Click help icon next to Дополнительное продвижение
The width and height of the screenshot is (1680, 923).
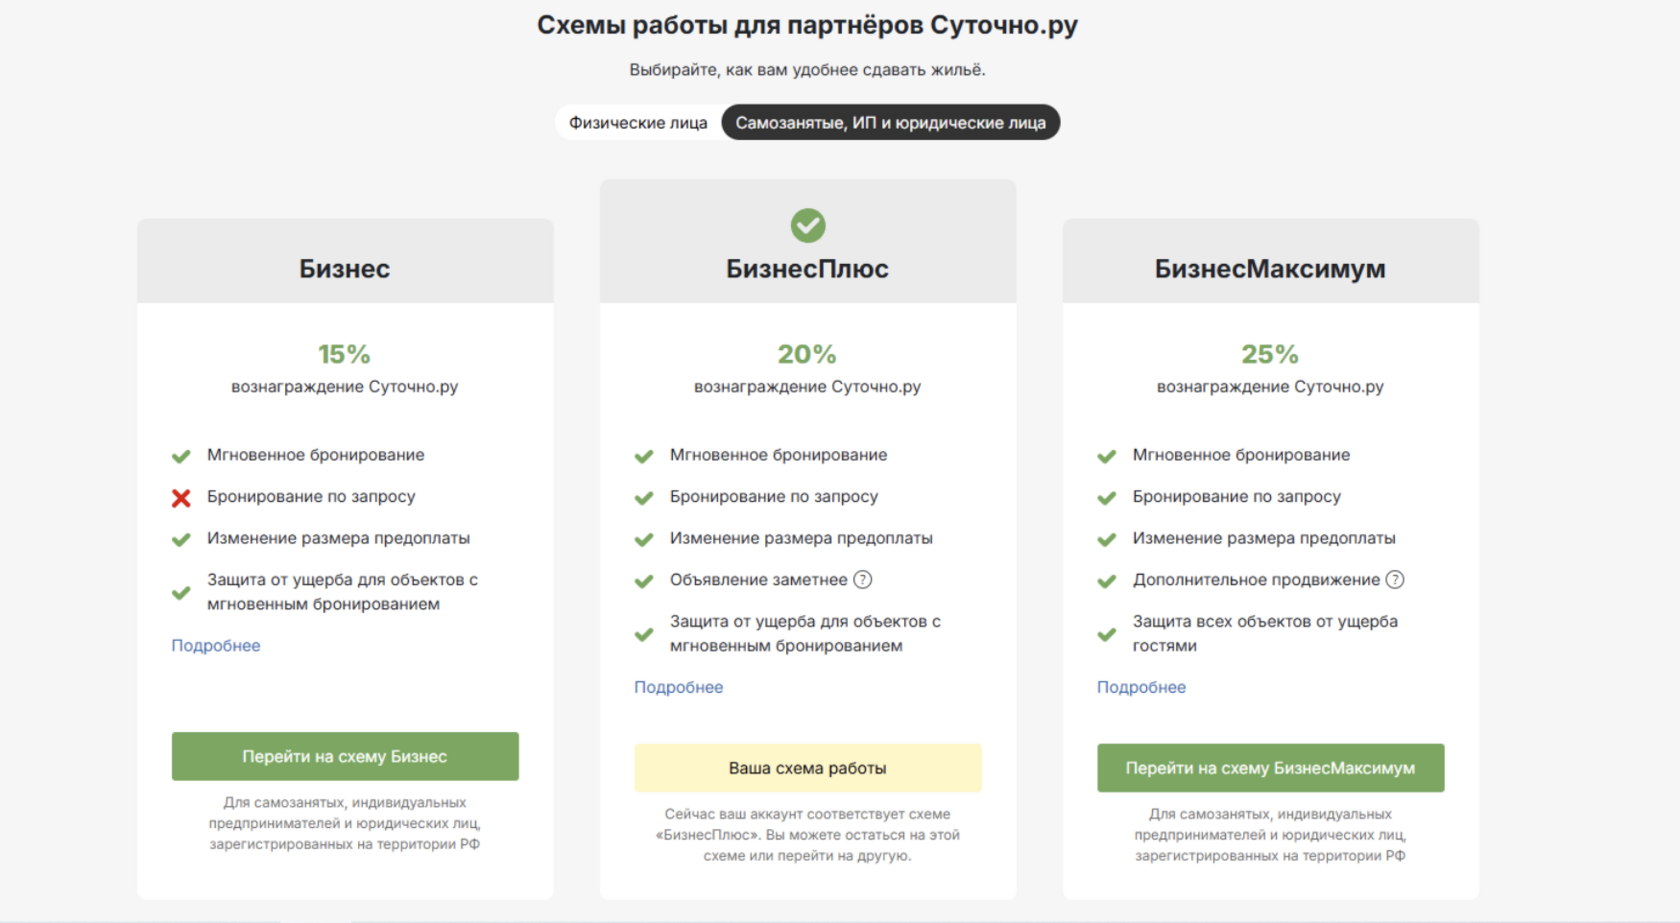click(1395, 580)
